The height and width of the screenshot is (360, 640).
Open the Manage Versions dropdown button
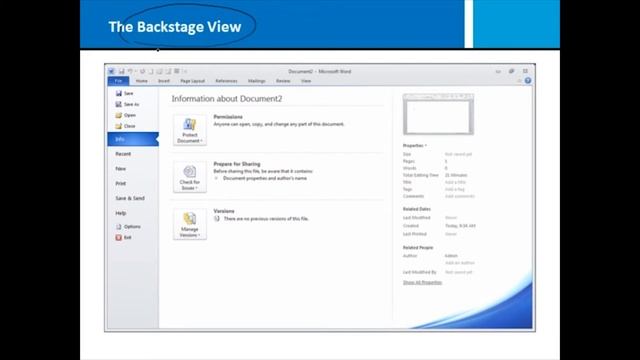[190, 224]
